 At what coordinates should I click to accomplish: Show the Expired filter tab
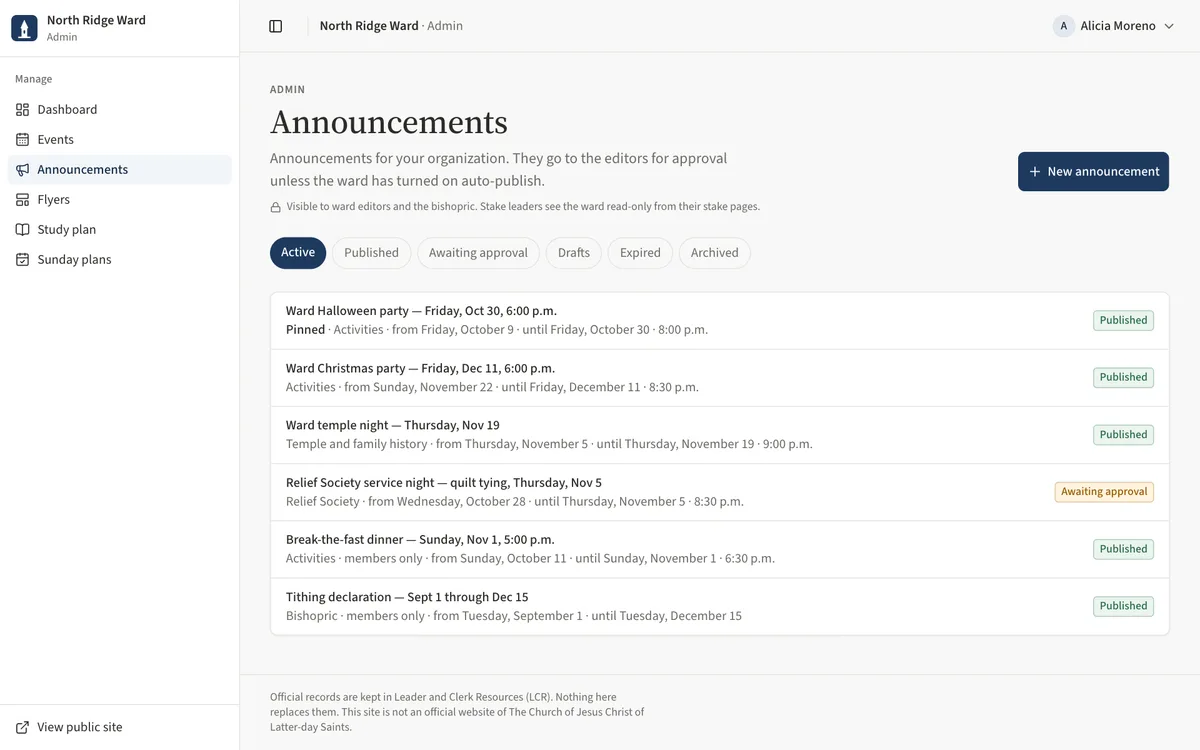click(640, 253)
